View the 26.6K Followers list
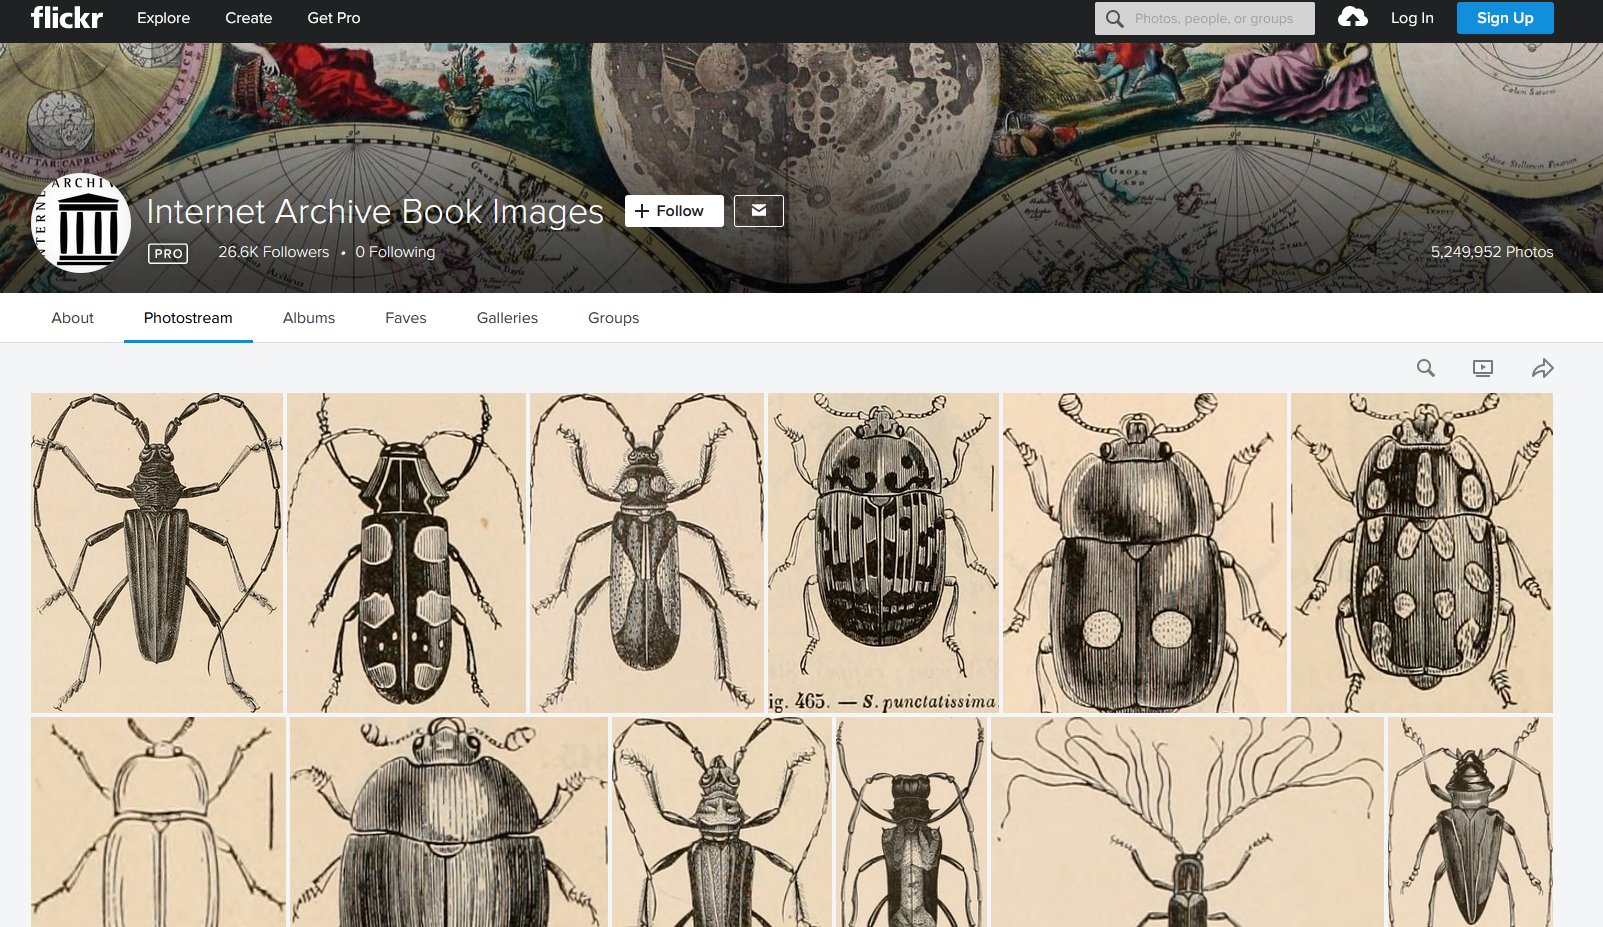 coord(273,252)
